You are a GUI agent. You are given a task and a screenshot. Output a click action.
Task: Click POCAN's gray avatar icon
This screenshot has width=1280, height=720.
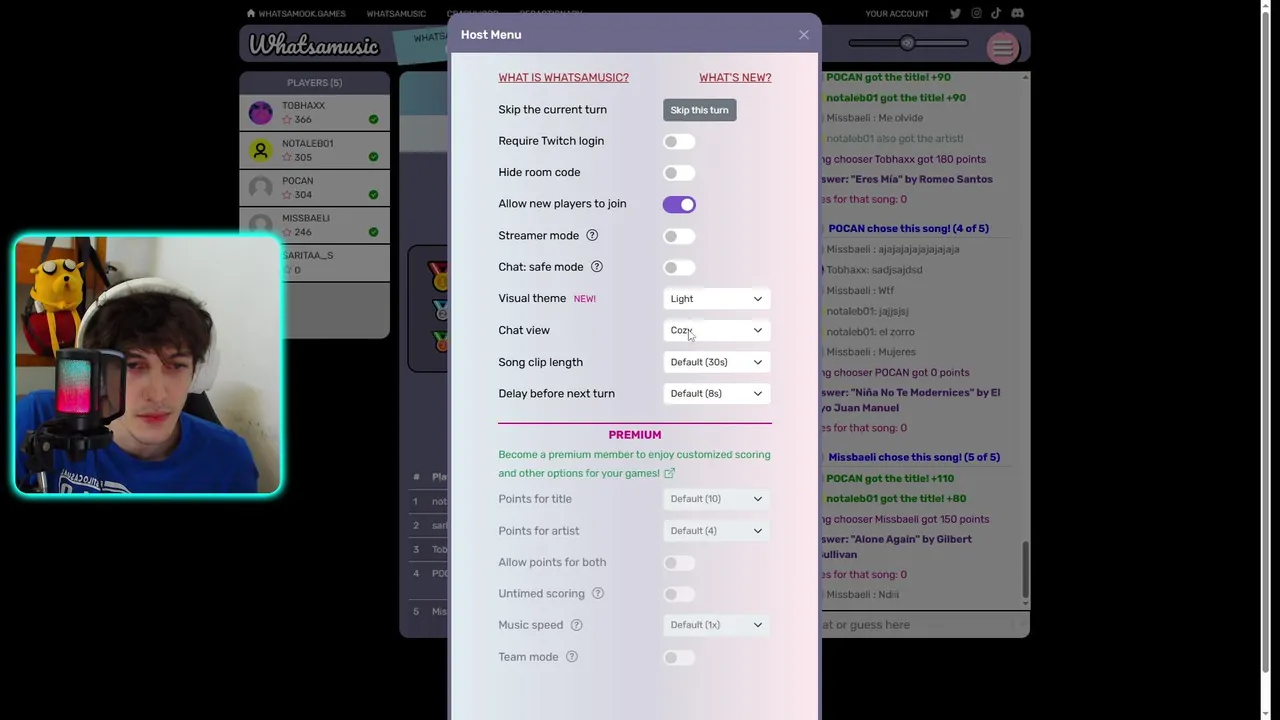point(261,188)
